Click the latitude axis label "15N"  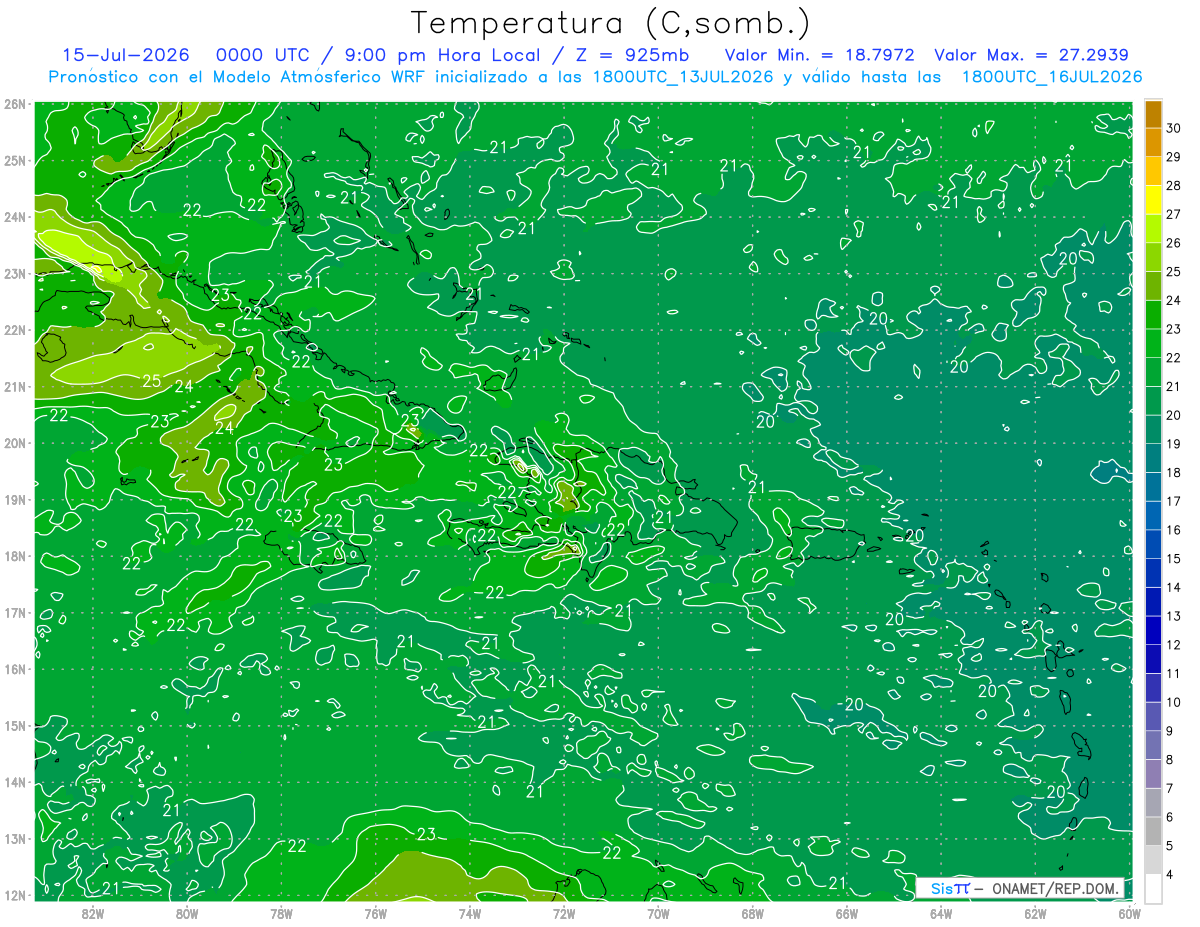[14, 725]
